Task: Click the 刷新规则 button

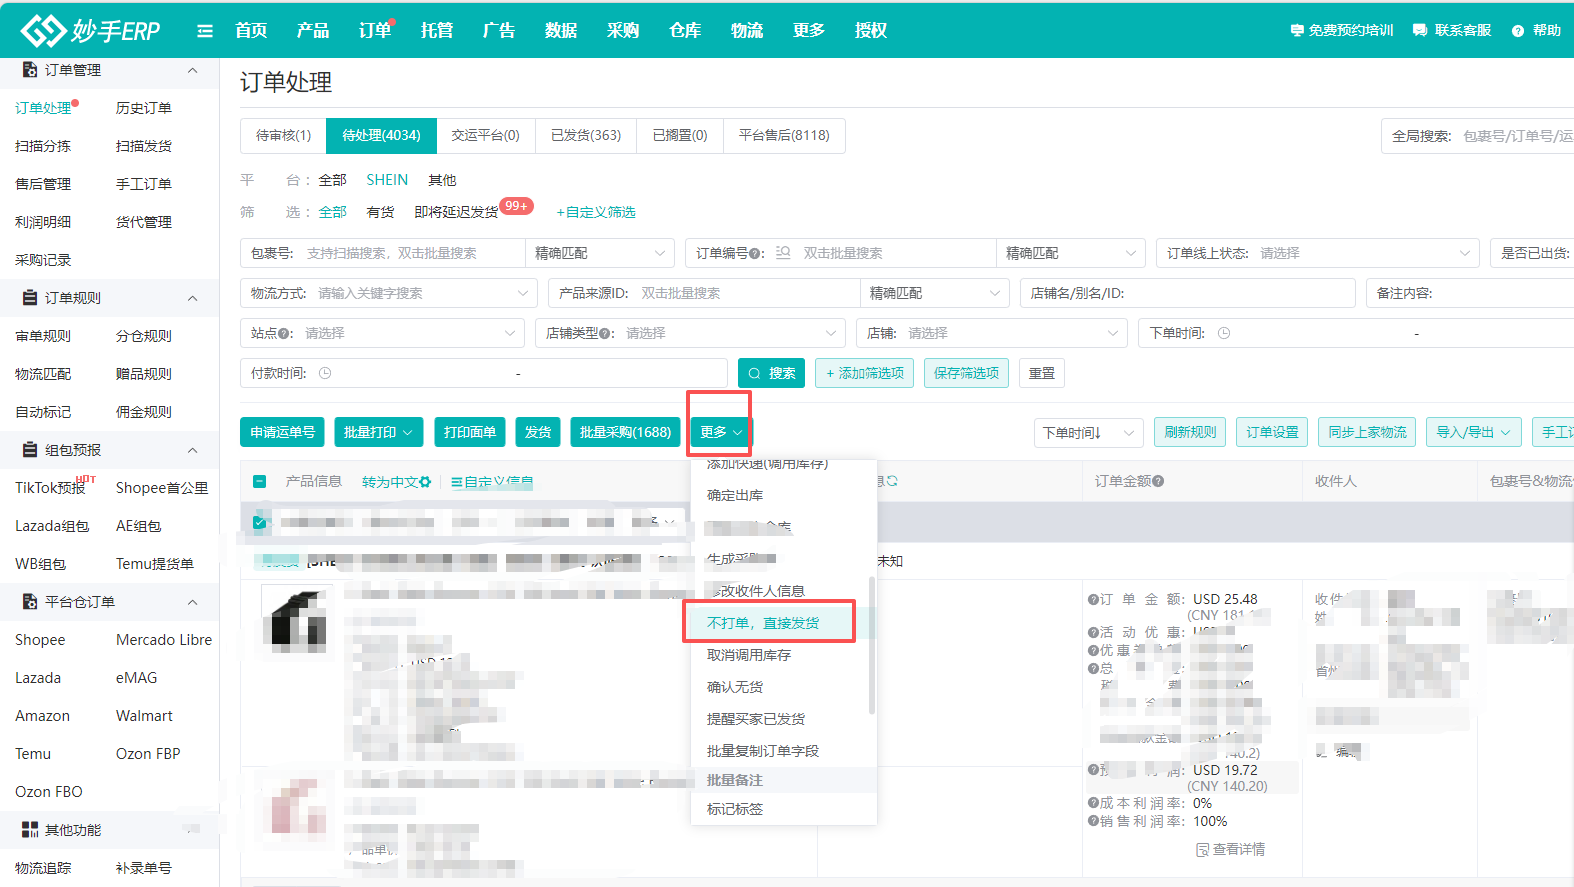Action: point(1190,432)
